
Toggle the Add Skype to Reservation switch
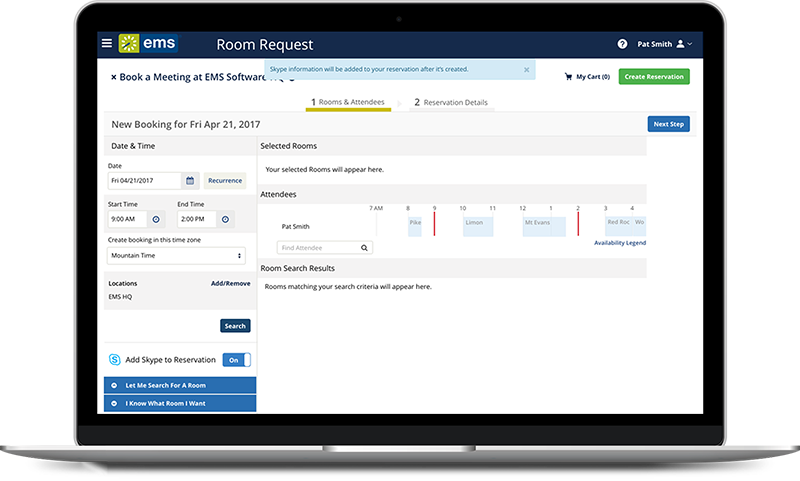(236, 360)
